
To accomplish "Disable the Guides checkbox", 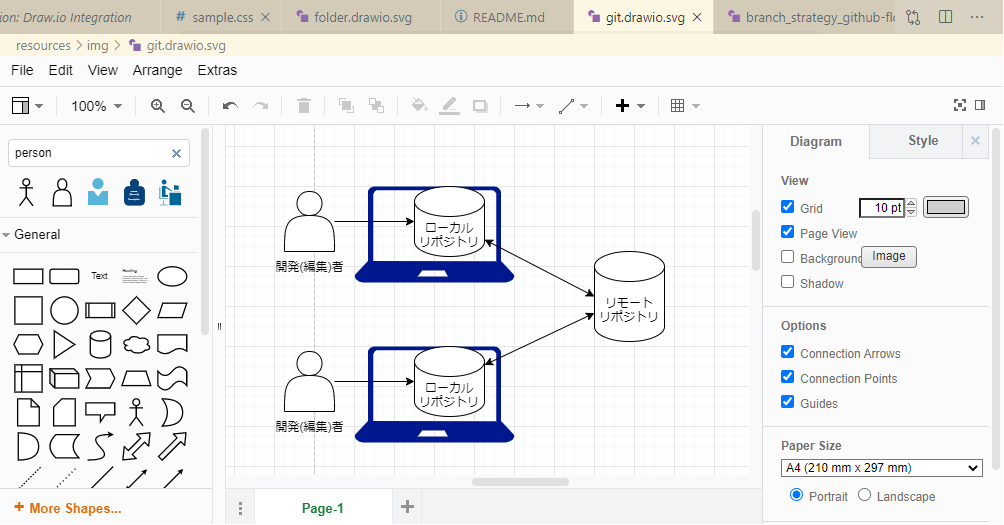I will pos(788,402).
